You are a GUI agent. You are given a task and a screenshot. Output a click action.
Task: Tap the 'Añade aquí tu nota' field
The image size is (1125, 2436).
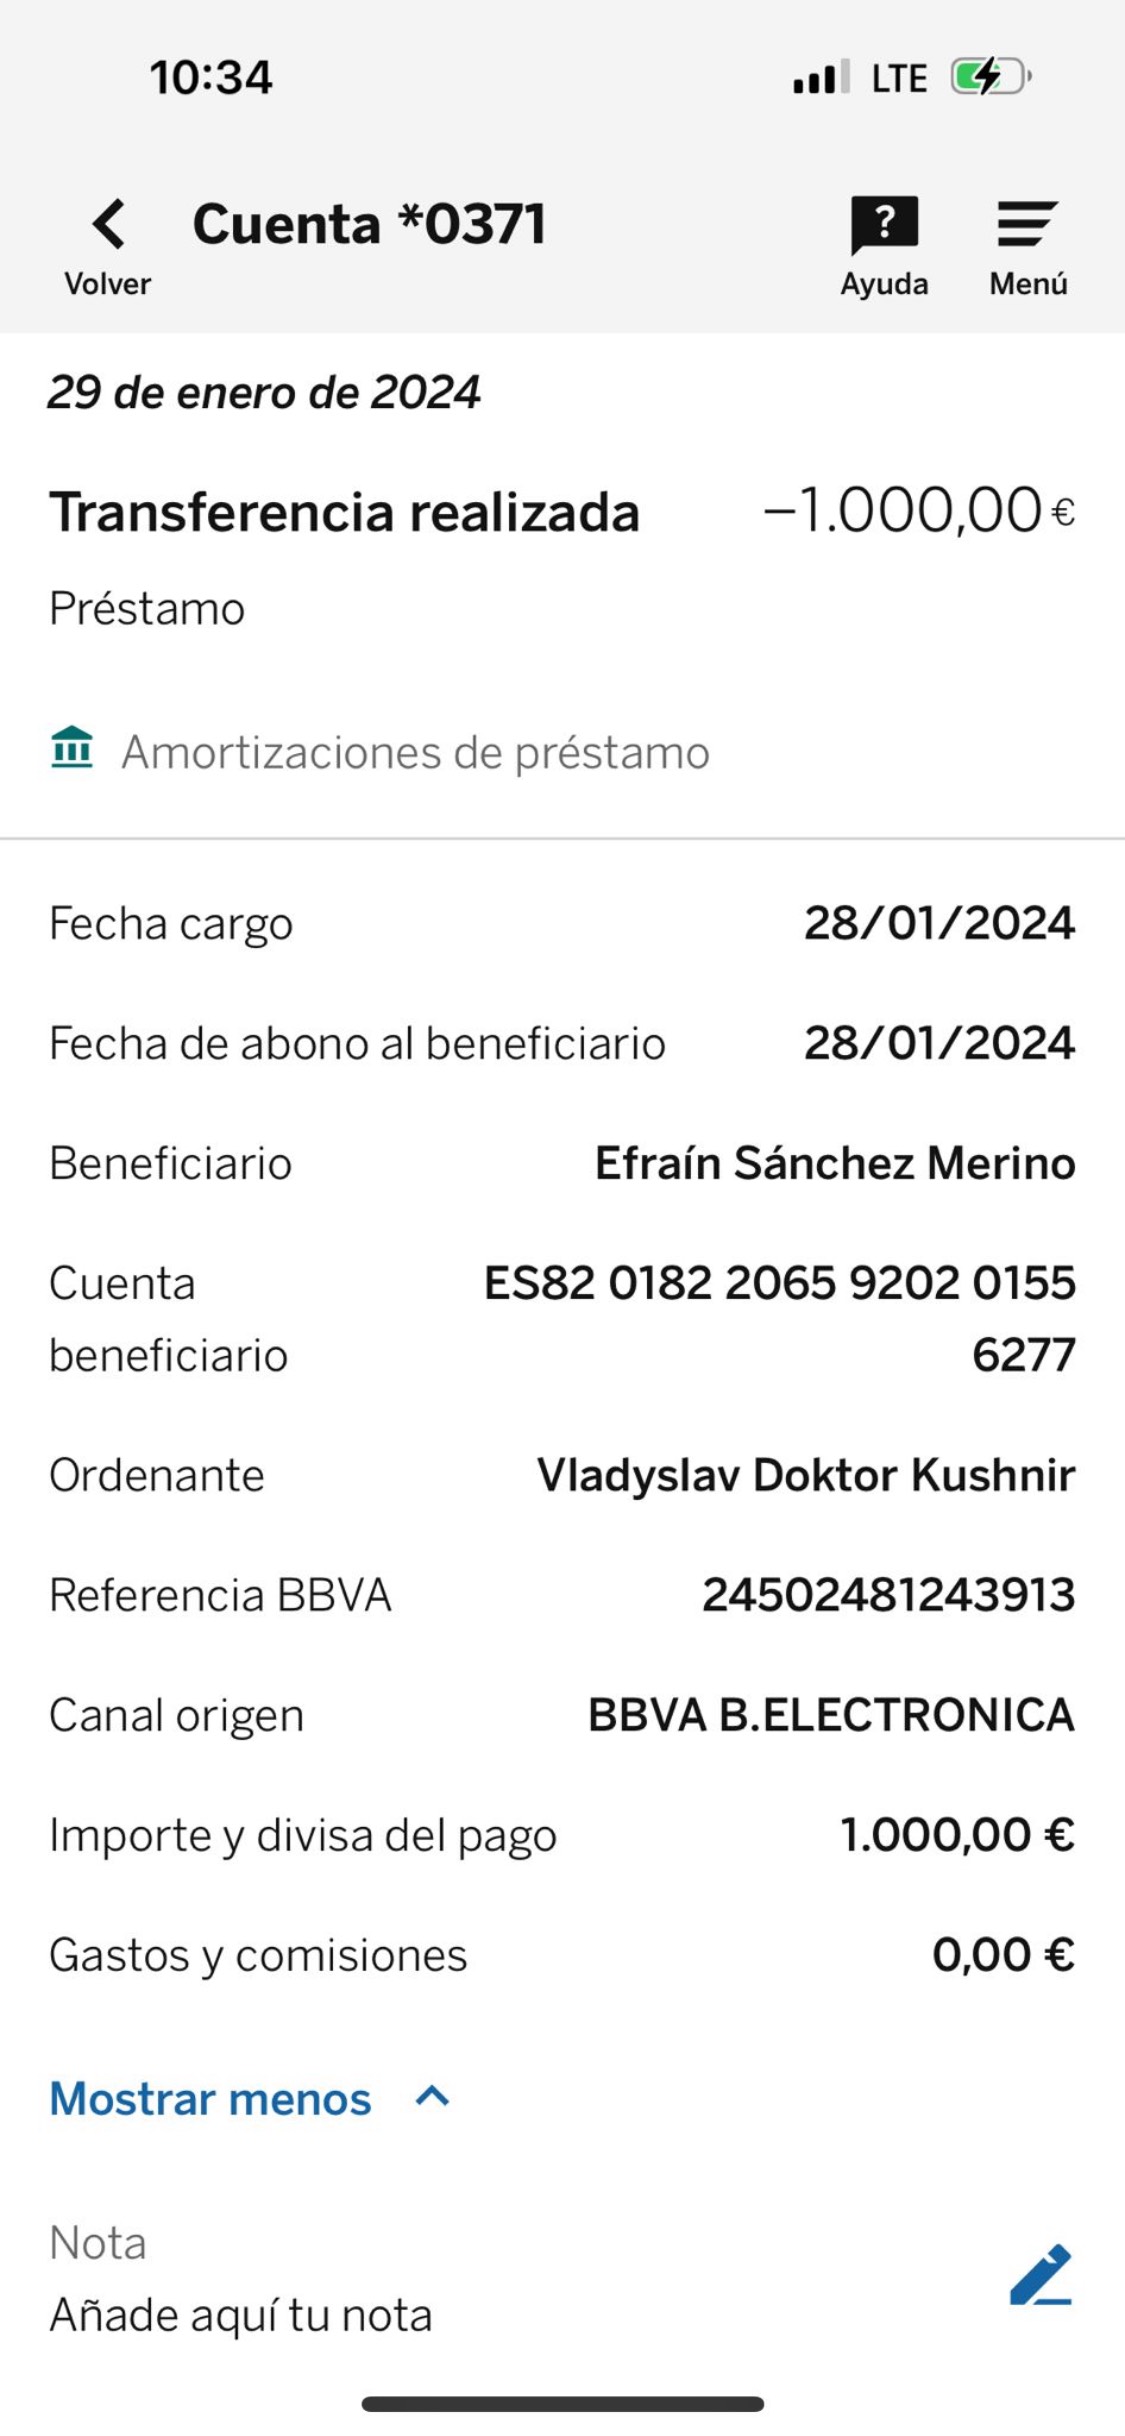(241, 2315)
